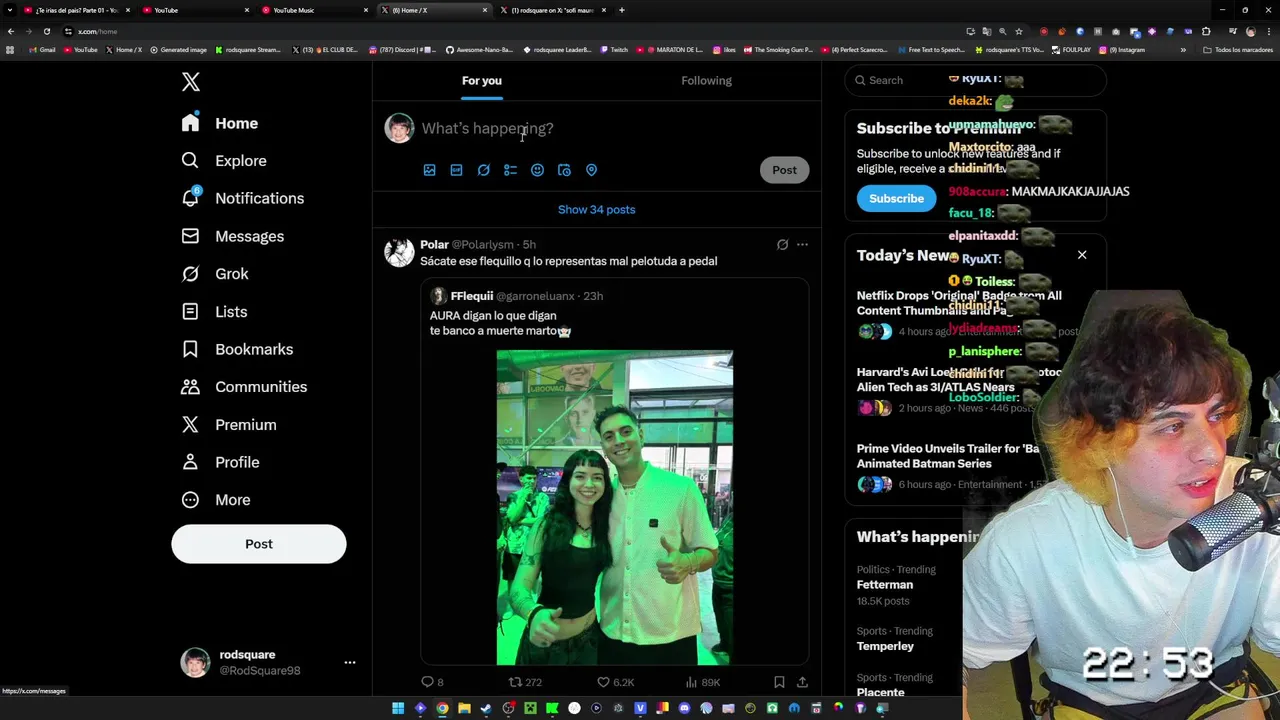This screenshot has width=1280, height=720.
Task: Share Polar's post
Action: 802,682
